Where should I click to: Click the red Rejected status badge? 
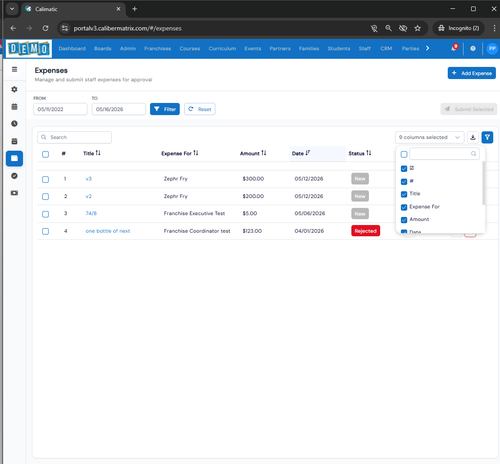click(365, 231)
